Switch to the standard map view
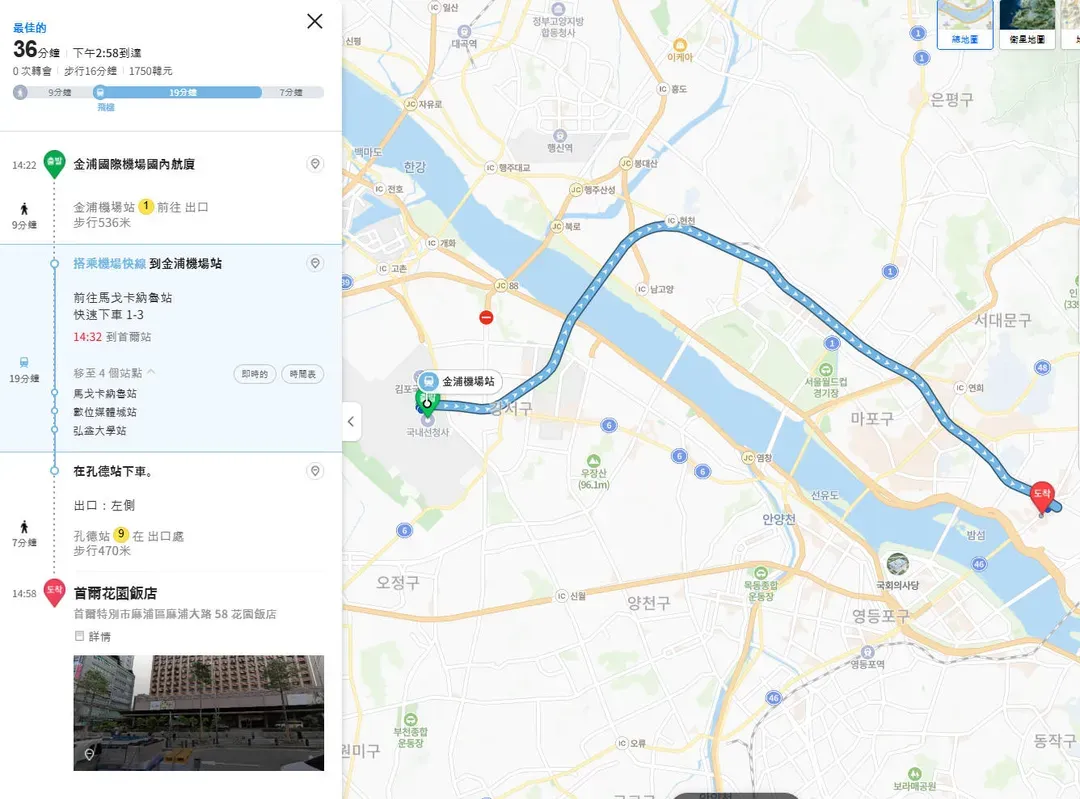The height and width of the screenshot is (799, 1080). [965, 25]
